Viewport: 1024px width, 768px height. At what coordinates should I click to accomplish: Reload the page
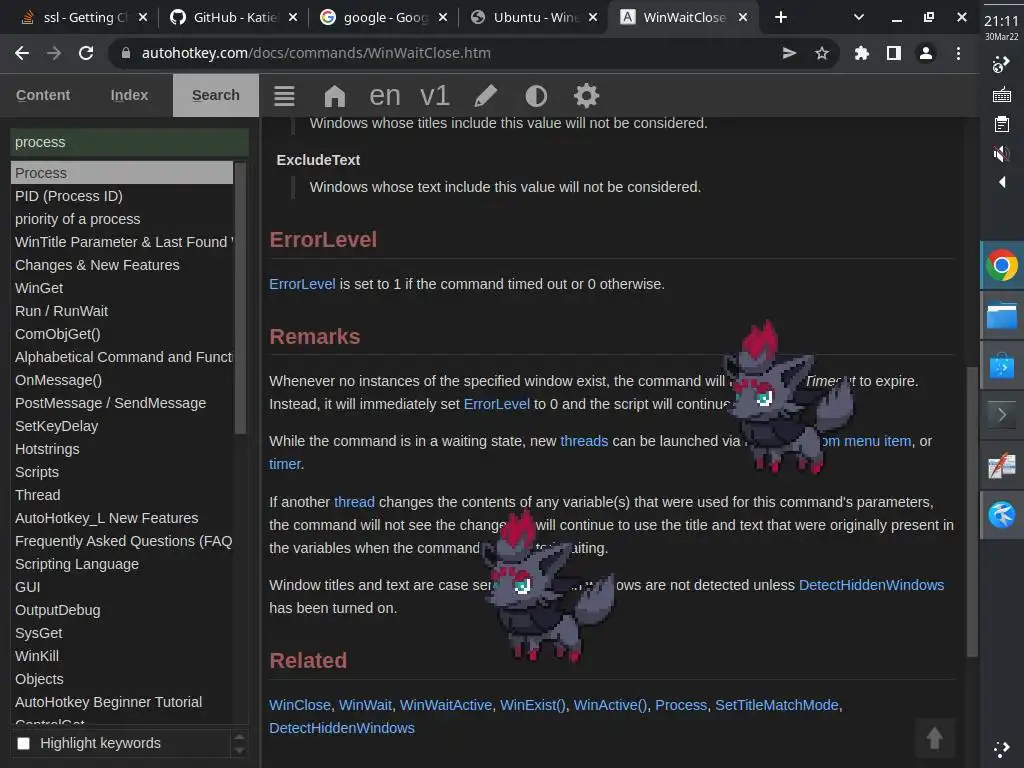pos(86,53)
